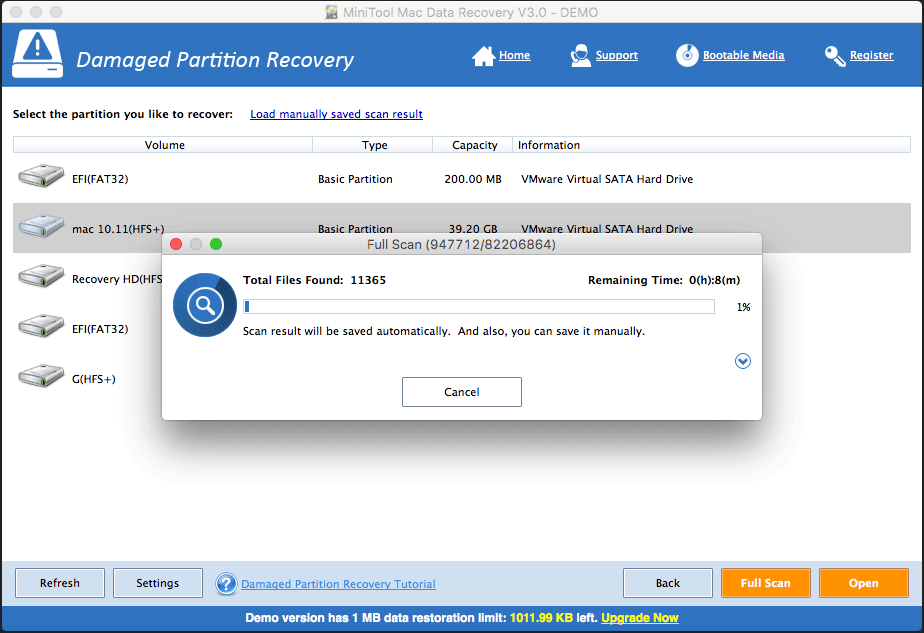
Task: Click the Support agent icon
Action: tap(580, 55)
